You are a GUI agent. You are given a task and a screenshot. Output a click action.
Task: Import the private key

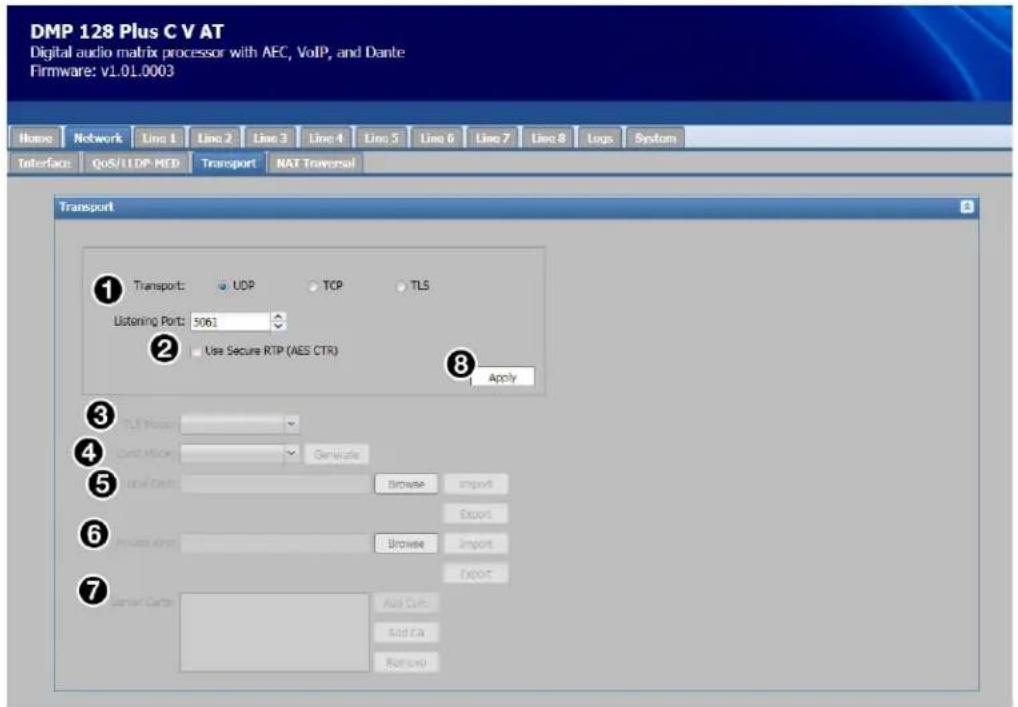pyautogui.click(x=475, y=544)
